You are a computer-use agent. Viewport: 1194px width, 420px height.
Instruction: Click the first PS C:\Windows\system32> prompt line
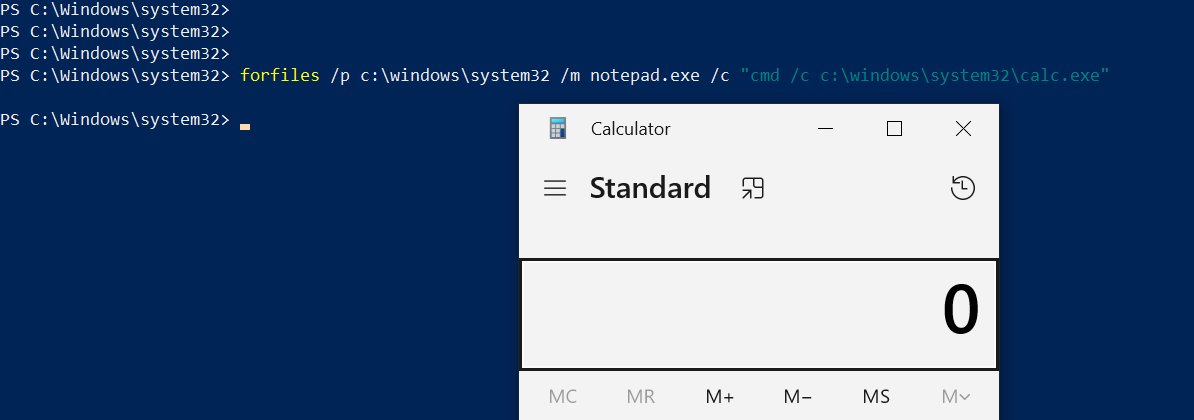coord(114,10)
